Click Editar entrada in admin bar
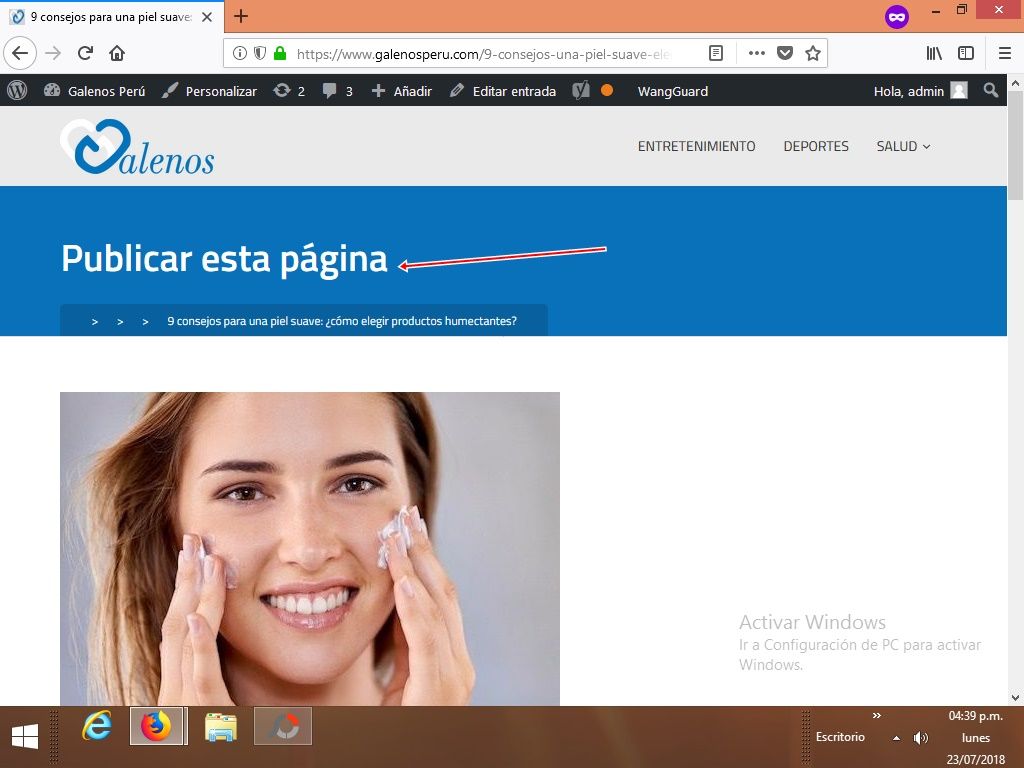 tap(503, 91)
